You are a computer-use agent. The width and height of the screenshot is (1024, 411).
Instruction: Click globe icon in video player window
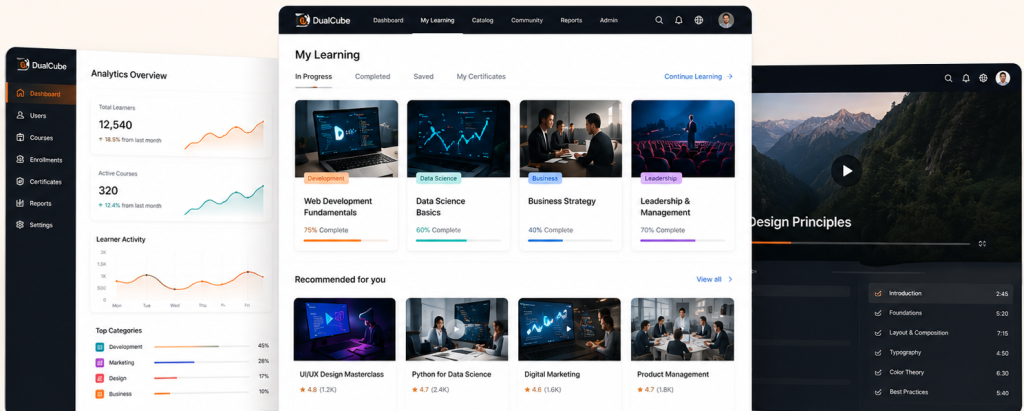pos(983,78)
